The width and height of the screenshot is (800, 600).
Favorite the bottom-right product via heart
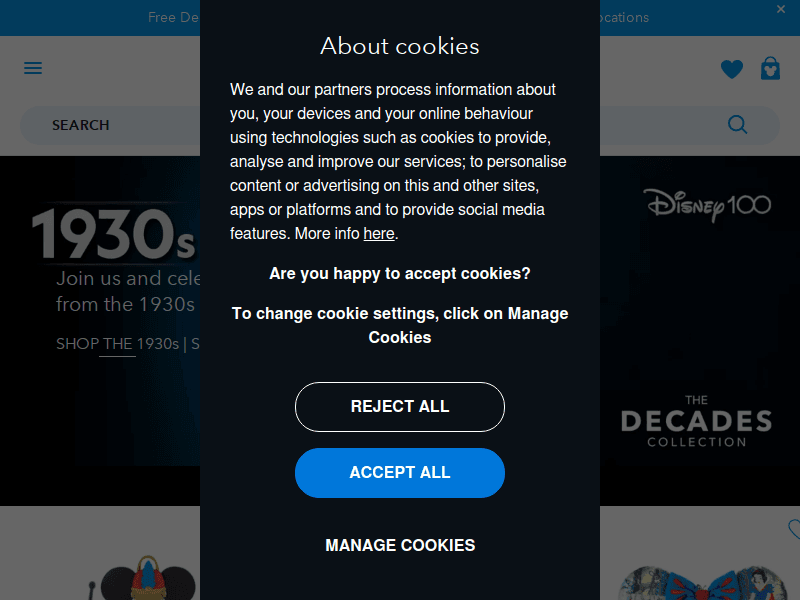pos(794,529)
